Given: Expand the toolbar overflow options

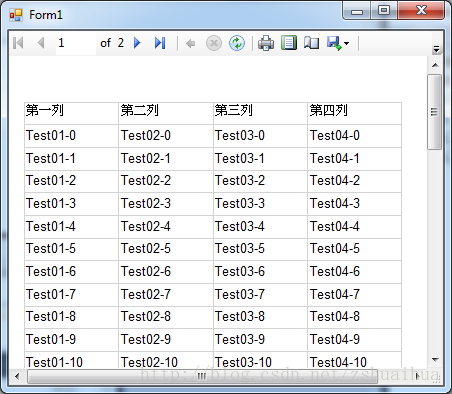Looking at the screenshot, I should pos(436,49).
